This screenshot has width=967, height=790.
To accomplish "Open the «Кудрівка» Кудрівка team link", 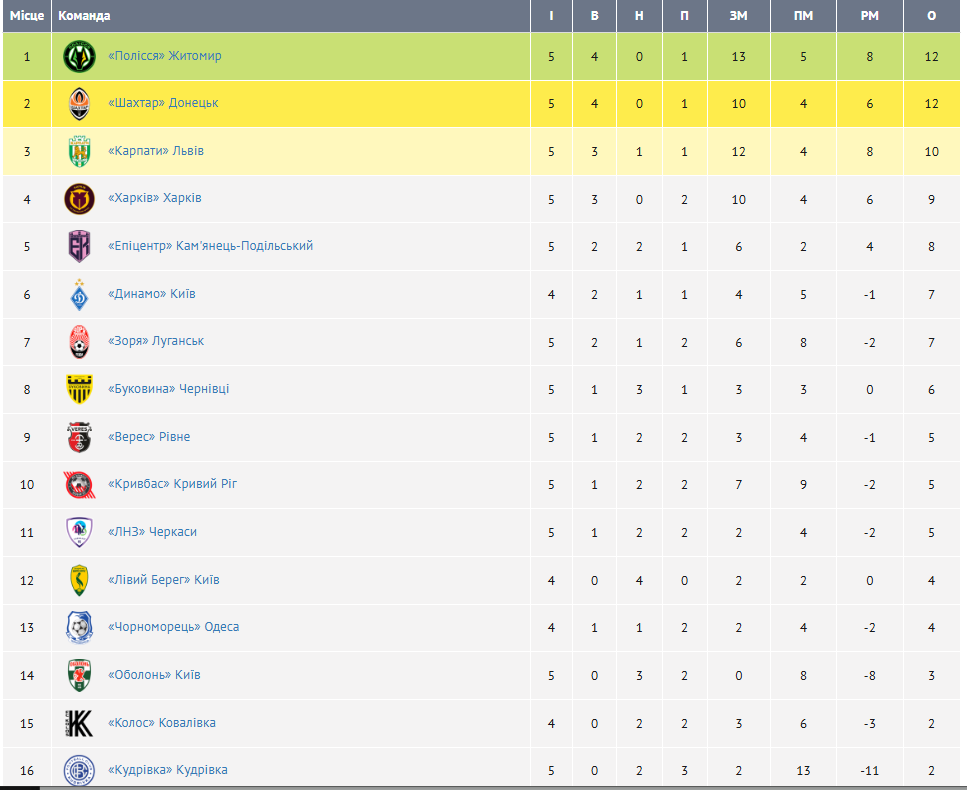I will tap(168, 770).
